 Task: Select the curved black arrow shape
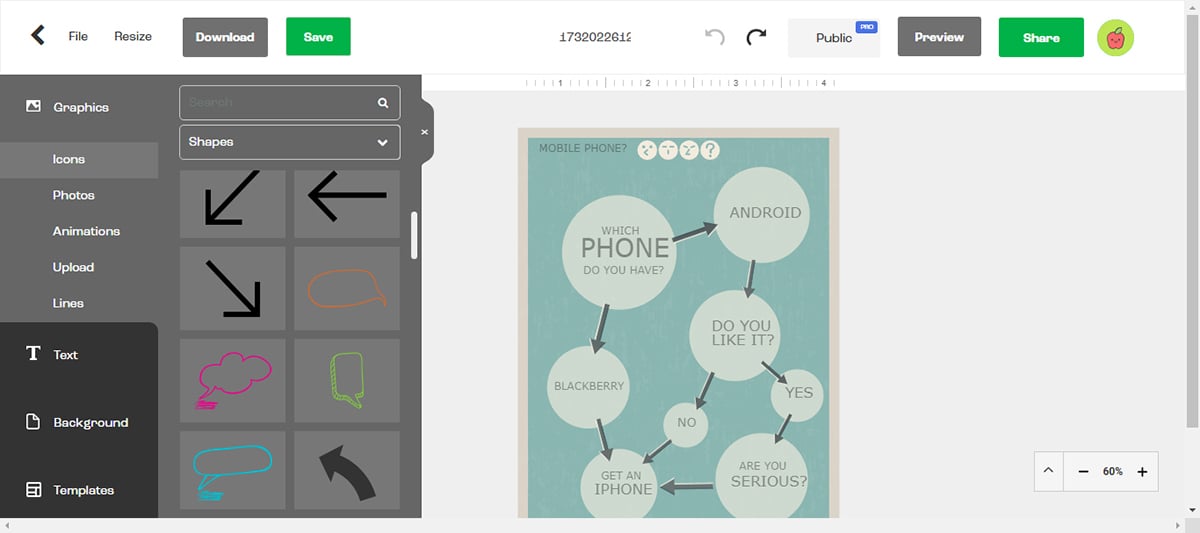point(346,472)
